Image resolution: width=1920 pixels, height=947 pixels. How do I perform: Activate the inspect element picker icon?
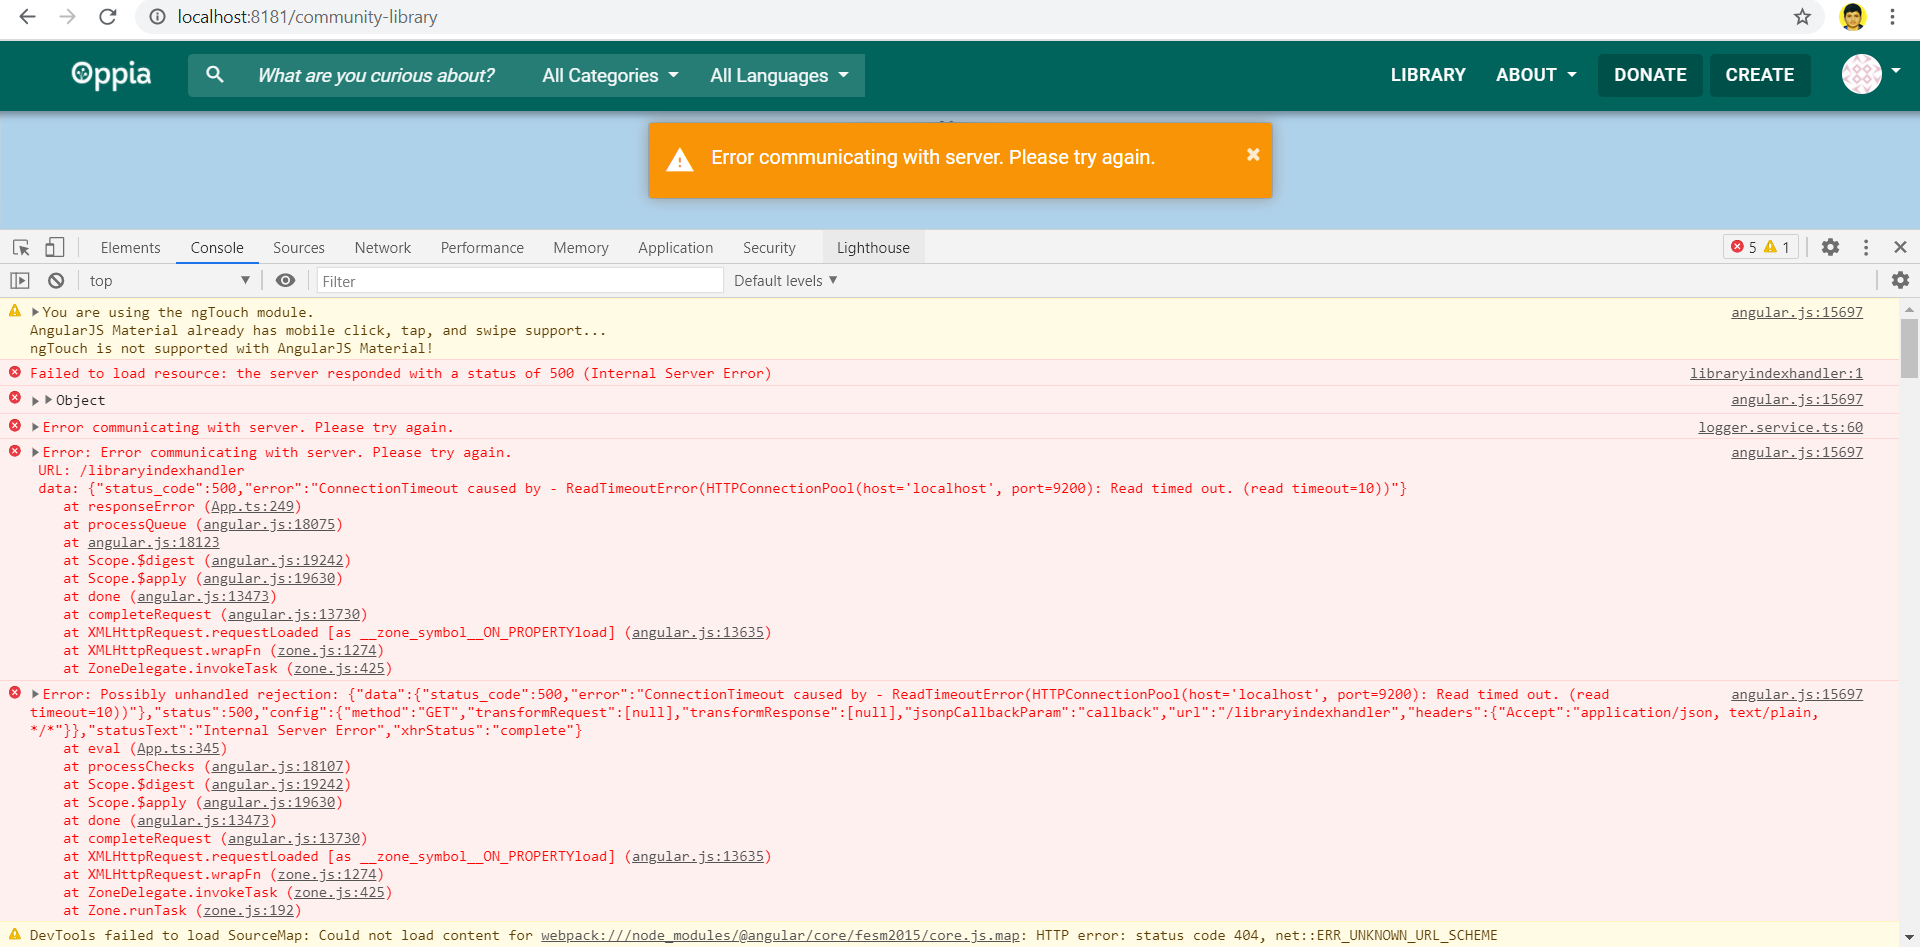pos(21,247)
